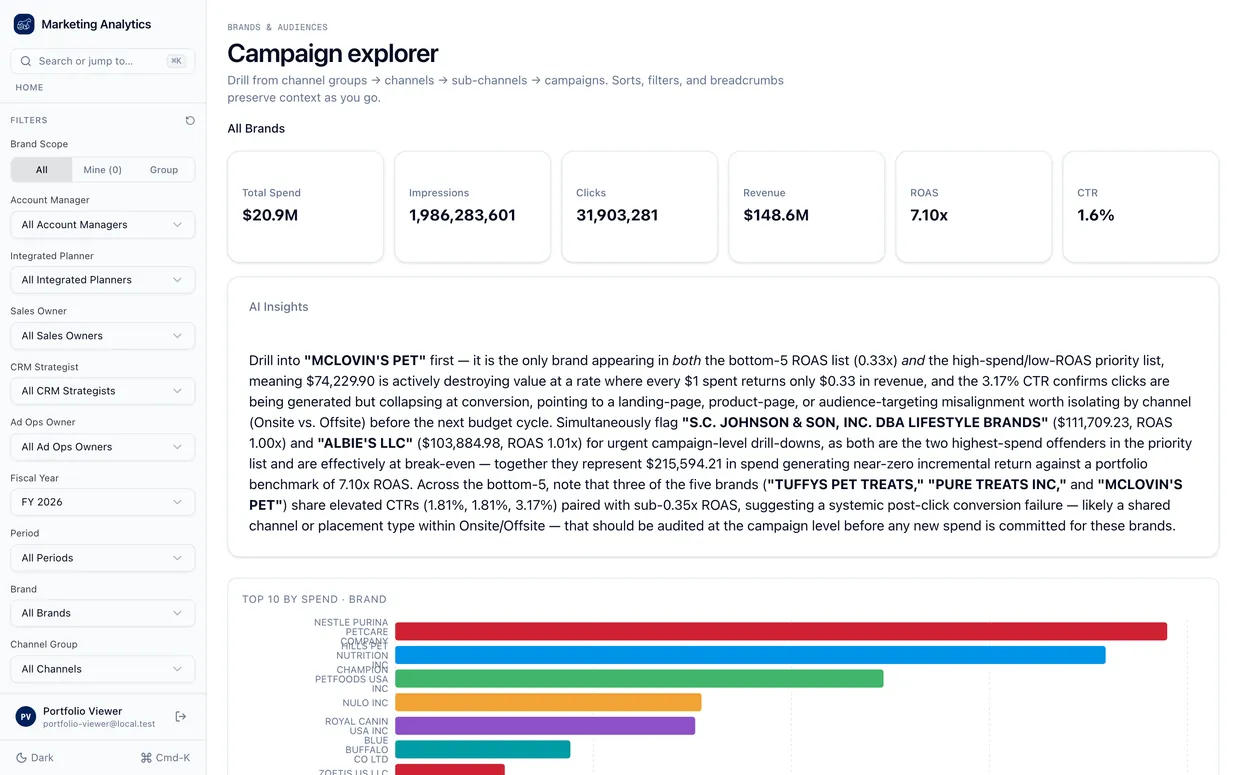Open the All Sales Owners dropdown
The image size is (1240, 775).
coord(103,336)
